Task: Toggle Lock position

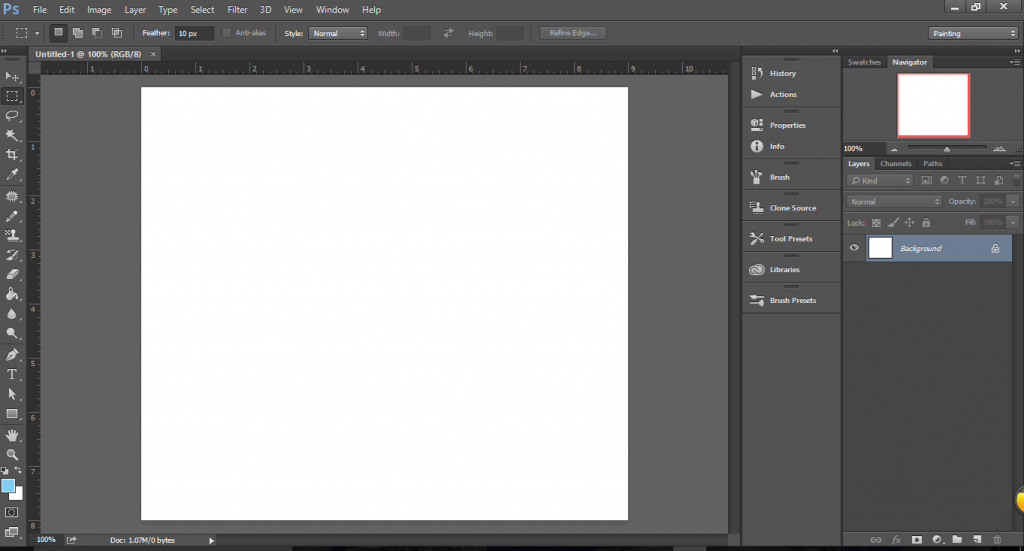Action: (x=909, y=223)
